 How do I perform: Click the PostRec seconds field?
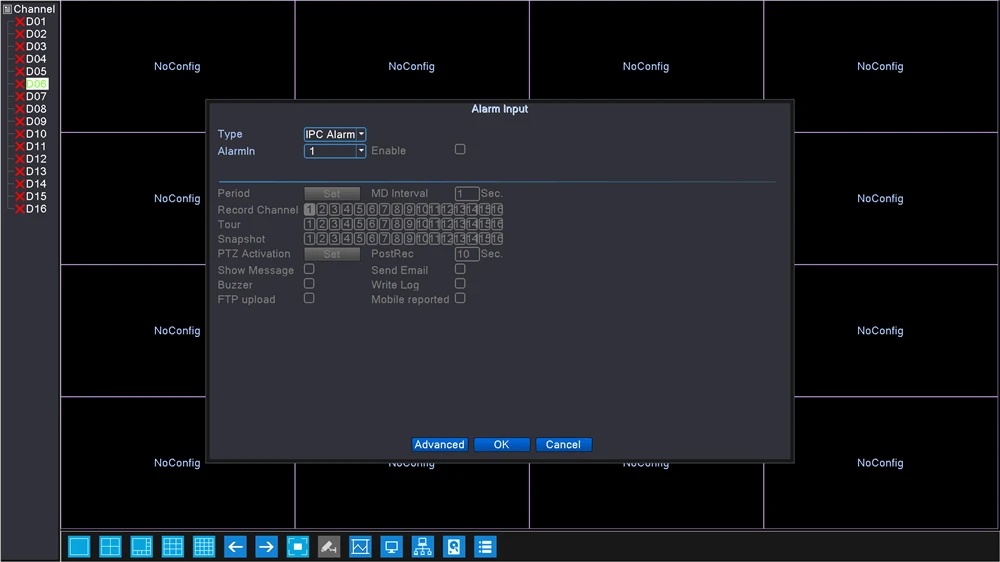click(x=467, y=254)
